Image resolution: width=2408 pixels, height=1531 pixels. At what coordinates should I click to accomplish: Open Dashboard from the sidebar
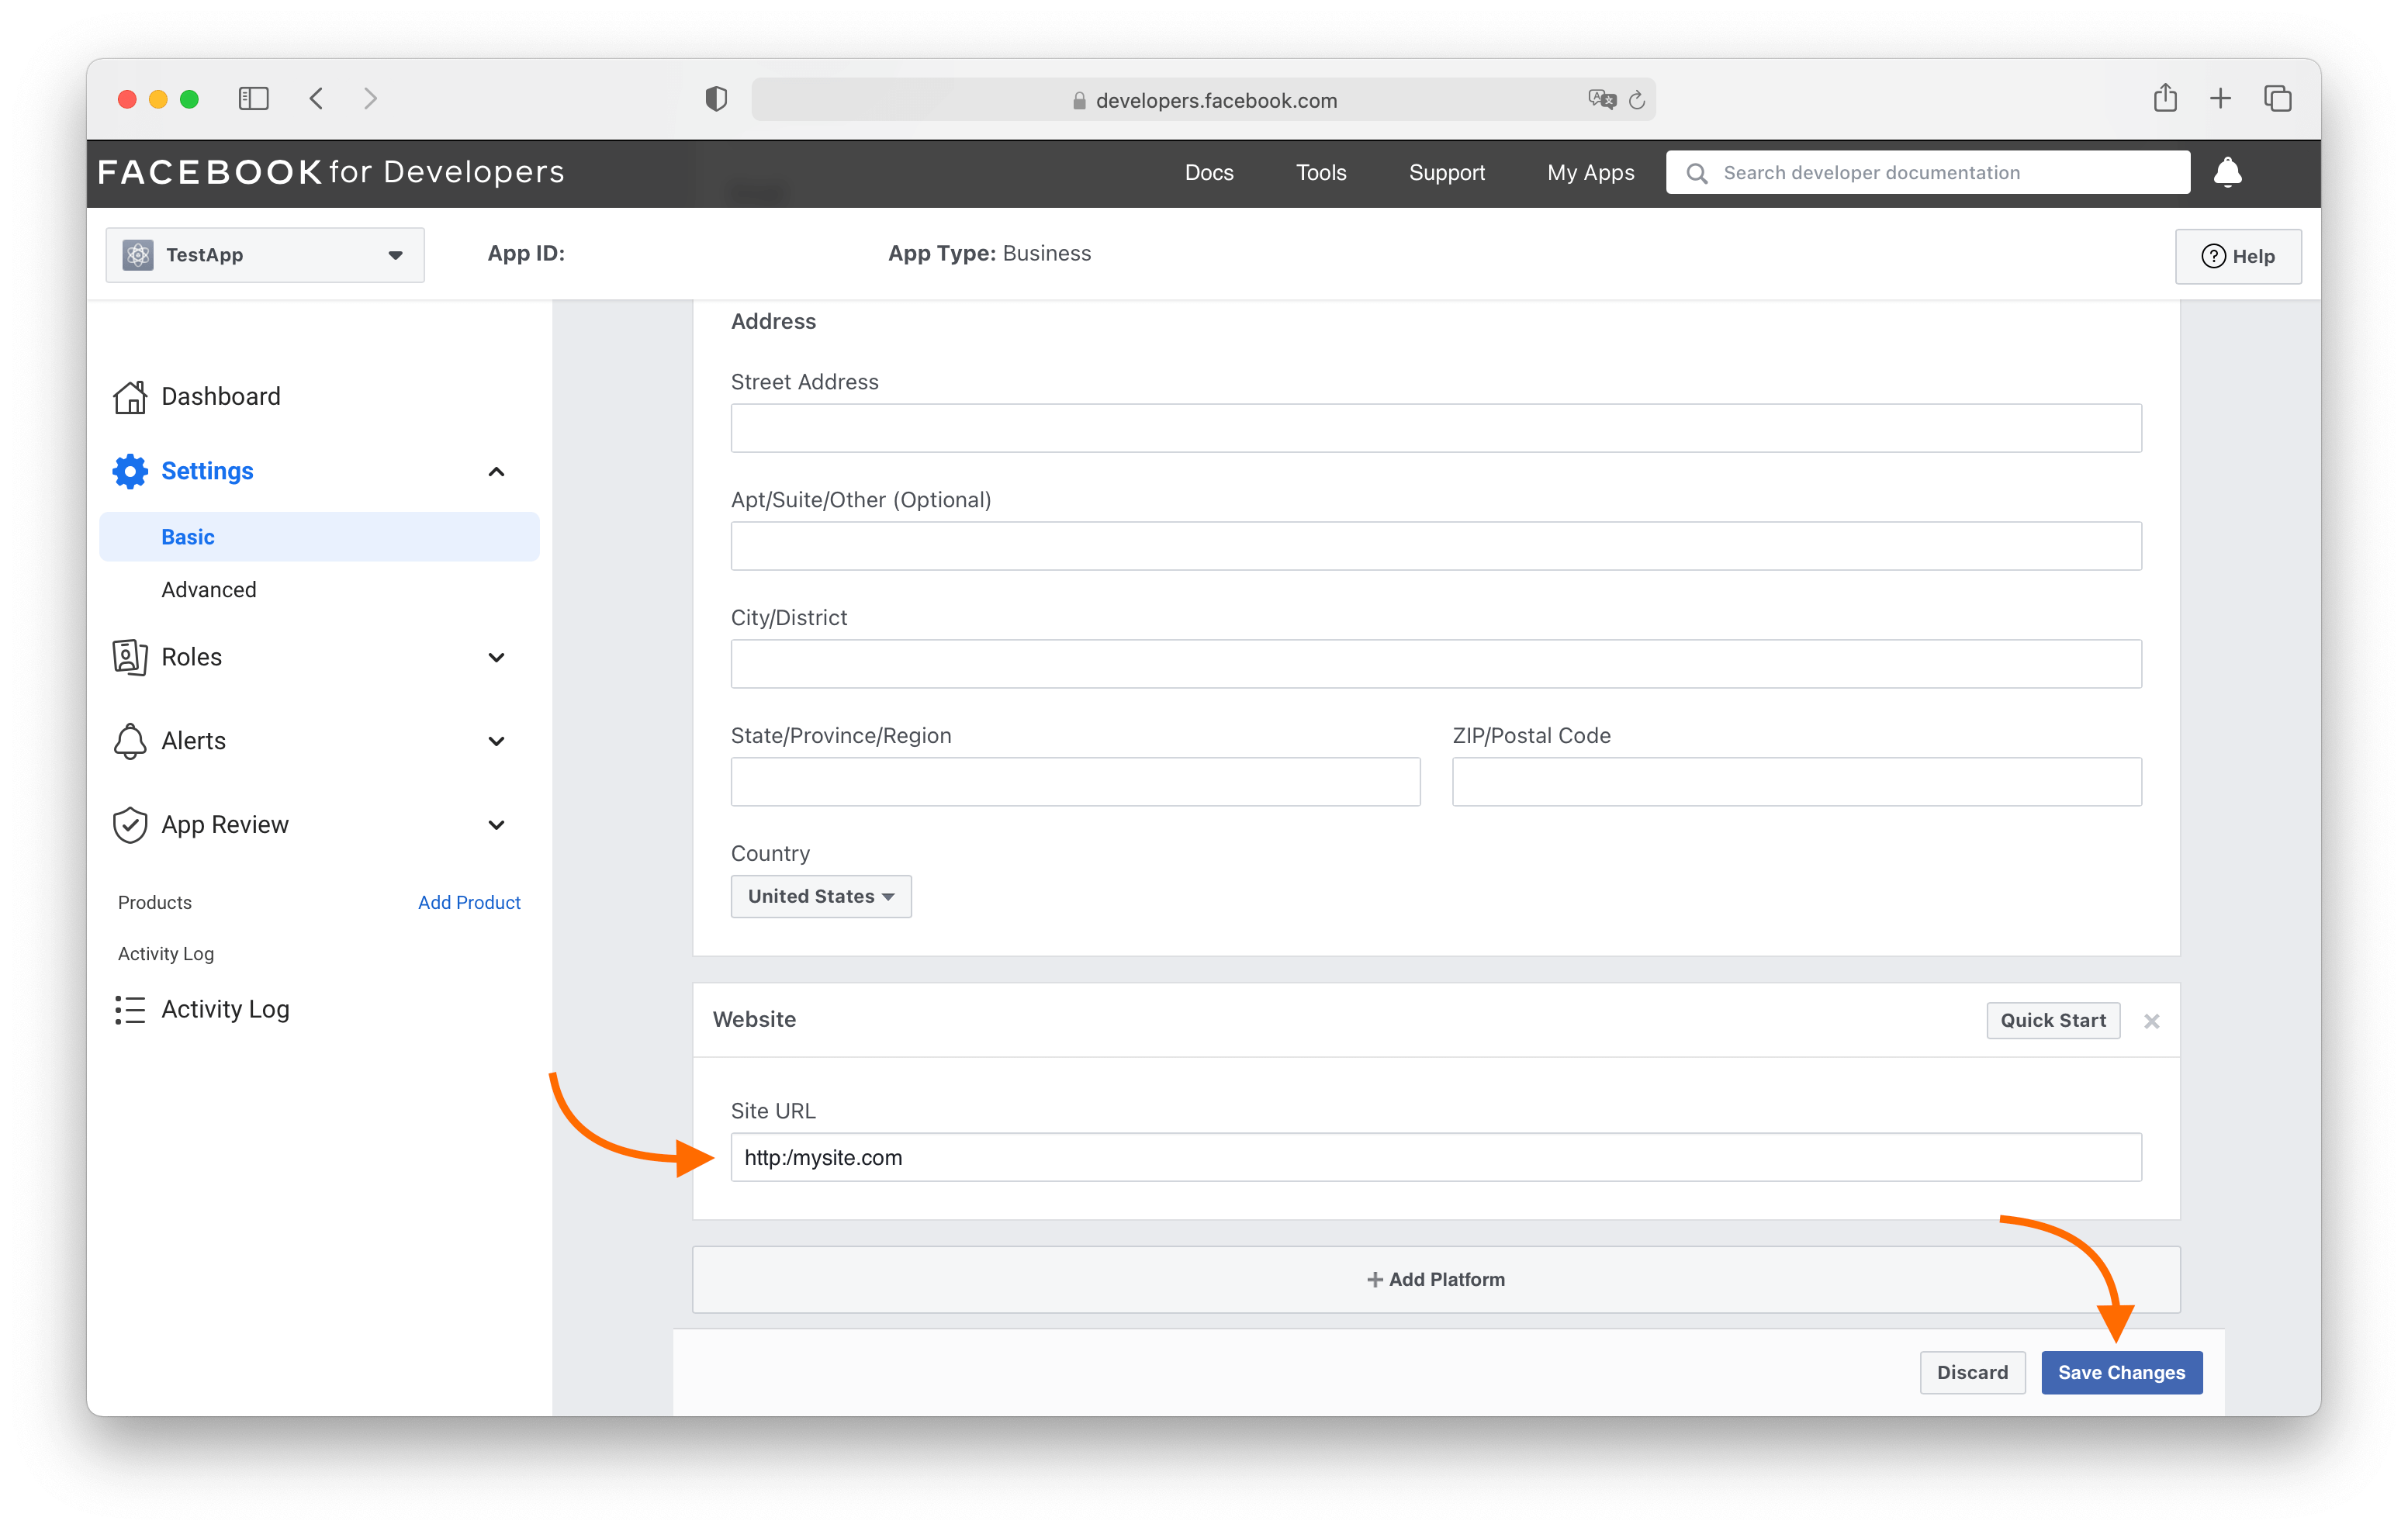(220, 396)
